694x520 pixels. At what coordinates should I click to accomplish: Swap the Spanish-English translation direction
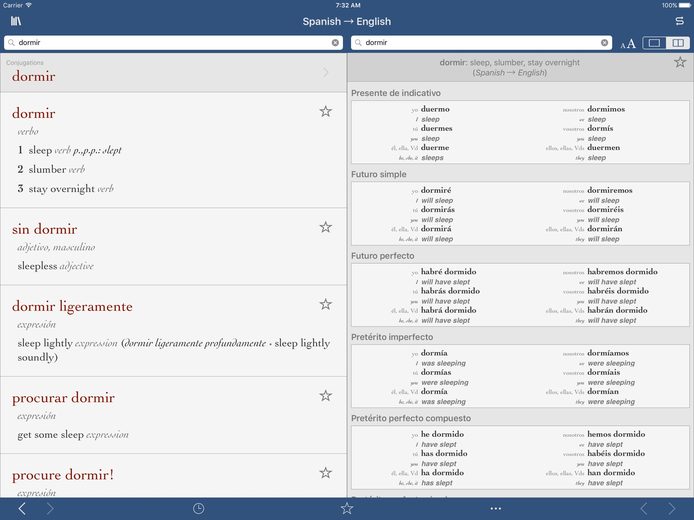[x=679, y=21]
